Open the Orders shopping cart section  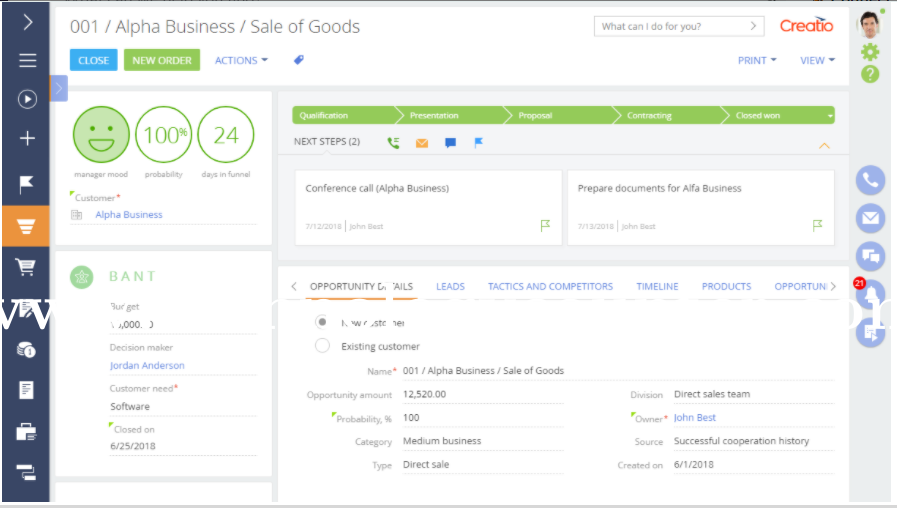(x=26, y=267)
